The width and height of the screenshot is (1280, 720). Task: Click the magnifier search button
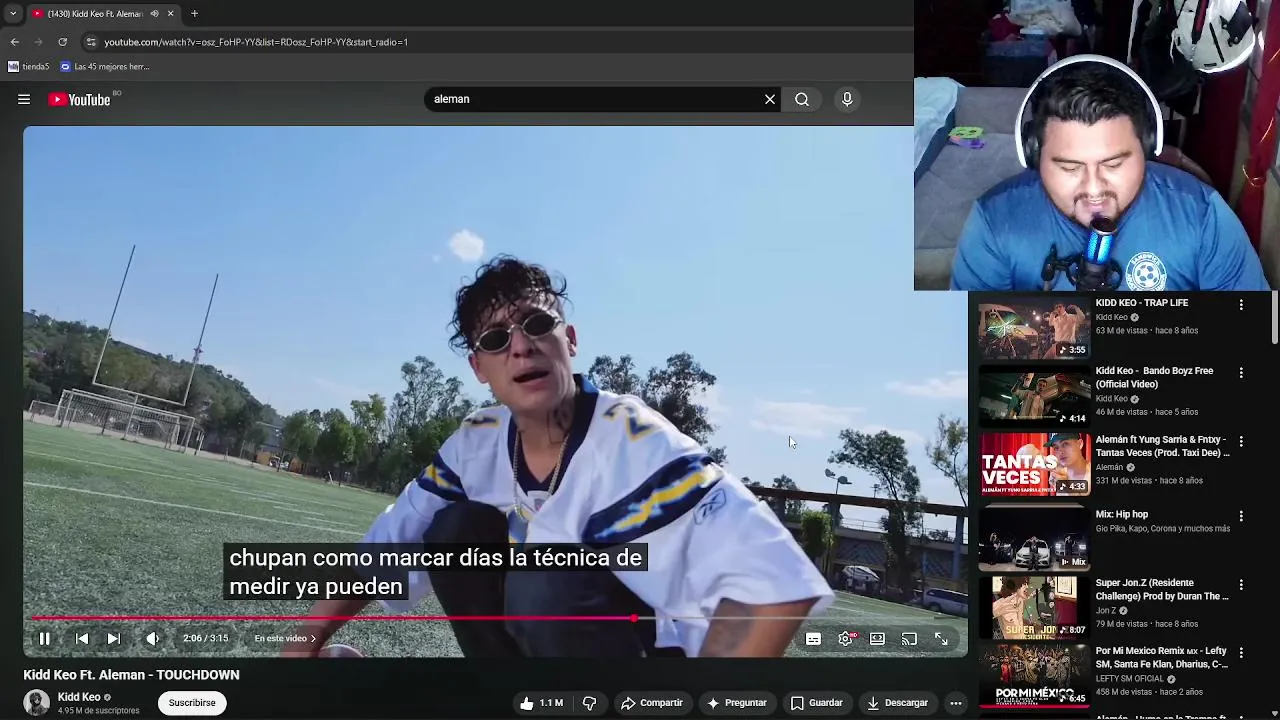tap(802, 99)
